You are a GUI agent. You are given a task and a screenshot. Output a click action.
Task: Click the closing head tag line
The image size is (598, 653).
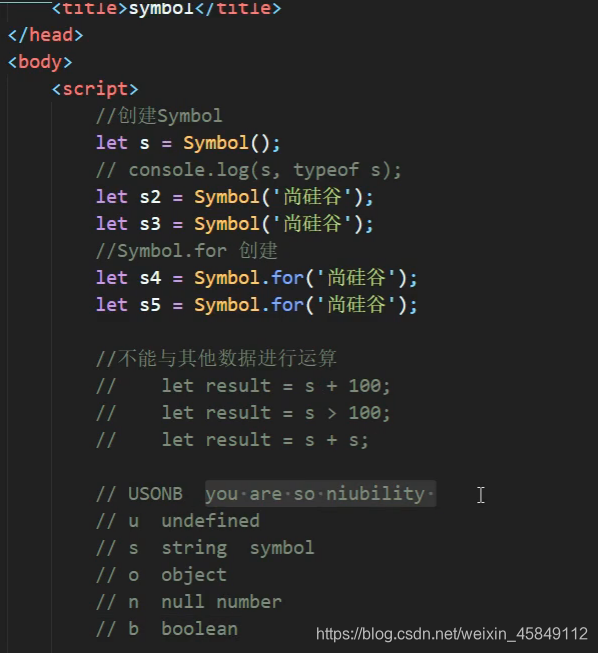pyautogui.click(x=45, y=35)
